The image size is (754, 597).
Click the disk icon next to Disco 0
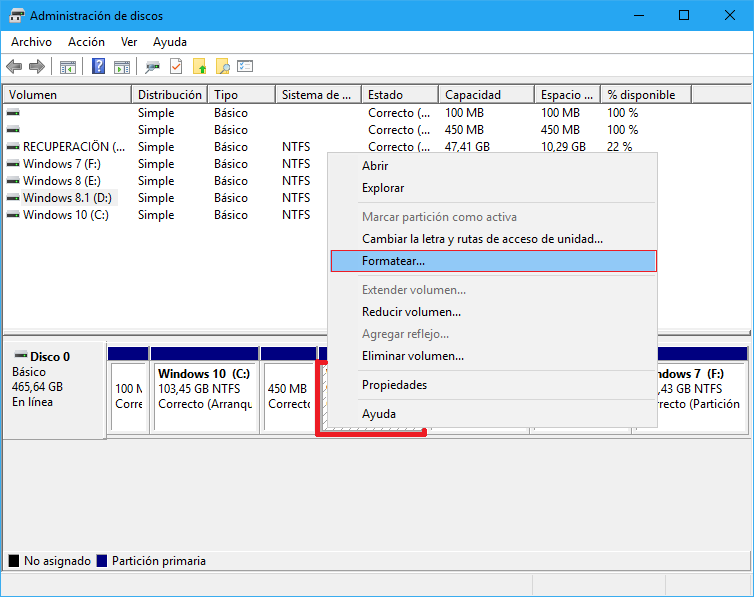pyautogui.click(x=21, y=356)
